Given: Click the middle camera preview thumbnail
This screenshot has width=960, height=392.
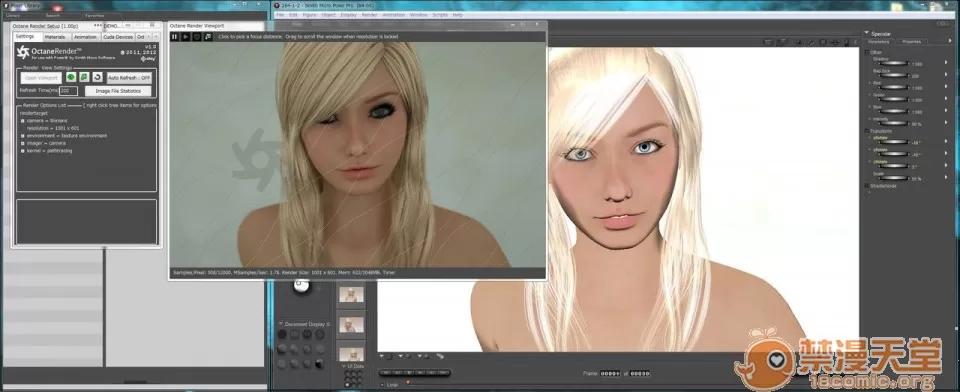Looking at the screenshot, I should click(x=351, y=325).
